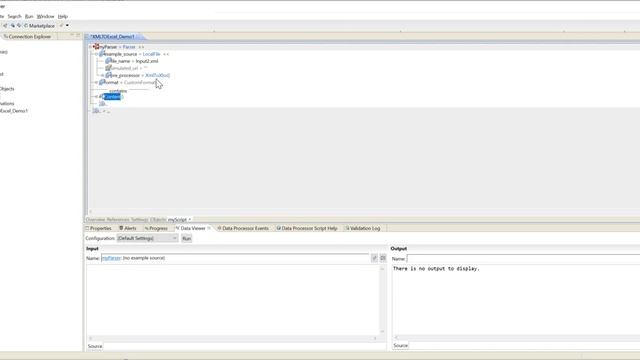Select the Input2.xml file name value
Image resolution: width=640 pixels, height=360 pixels.
click(147, 61)
